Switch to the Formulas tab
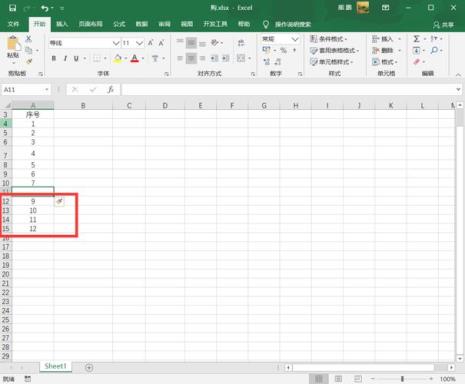The width and height of the screenshot is (465, 384). [x=119, y=24]
